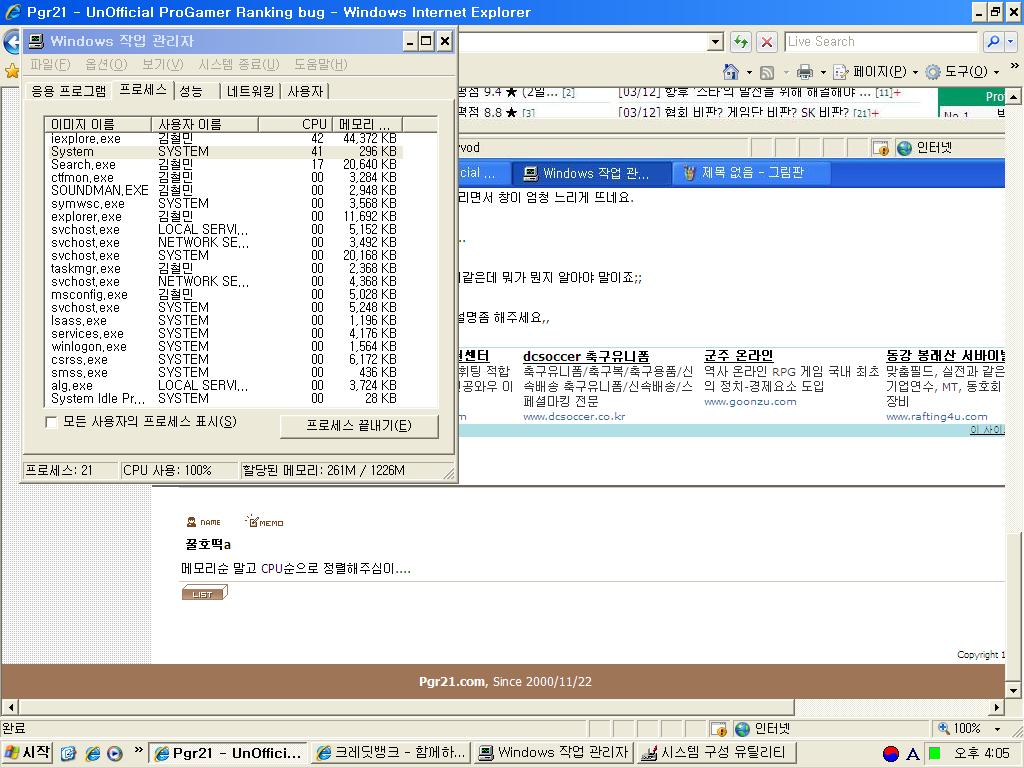Image resolution: width=1024 pixels, height=768 pixels.
Task: Expand the home button dropdown arrow
Action: [749, 72]
